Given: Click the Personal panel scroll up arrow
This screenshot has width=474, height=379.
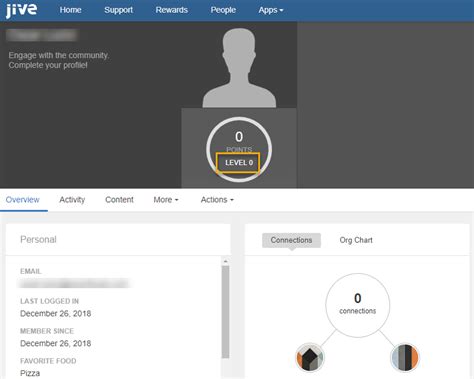Looking at the screenshot, I should (225, 261).
